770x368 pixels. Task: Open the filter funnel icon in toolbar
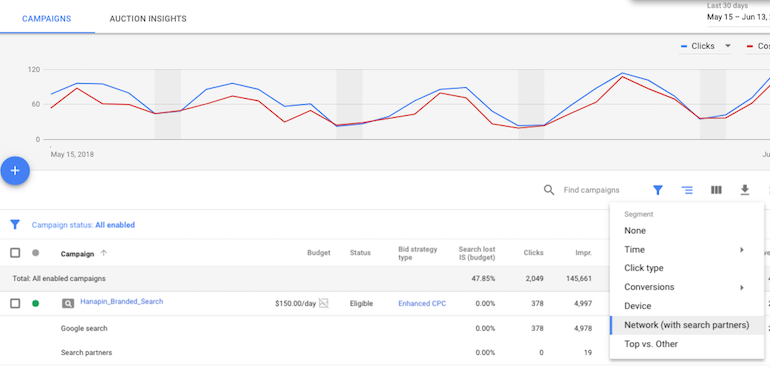coord(658,190)
